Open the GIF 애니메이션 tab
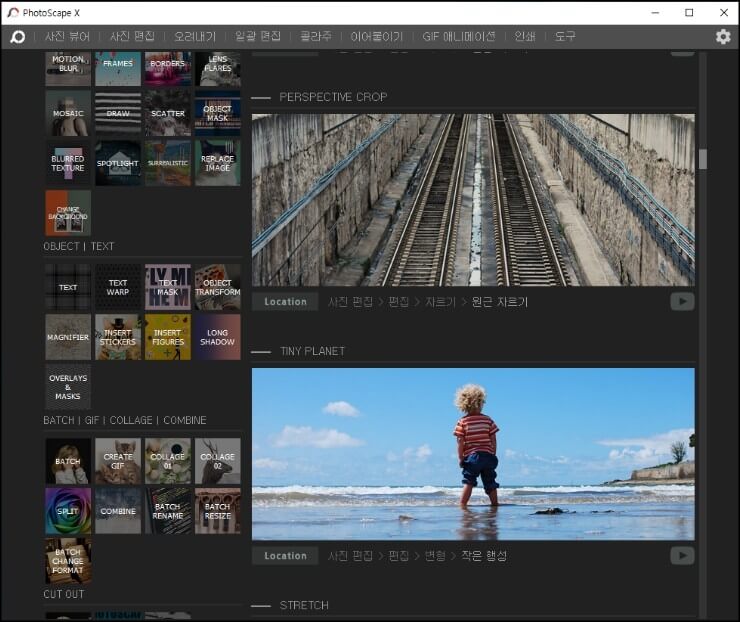This screenshot has width=740, height=622. (459, 36)
